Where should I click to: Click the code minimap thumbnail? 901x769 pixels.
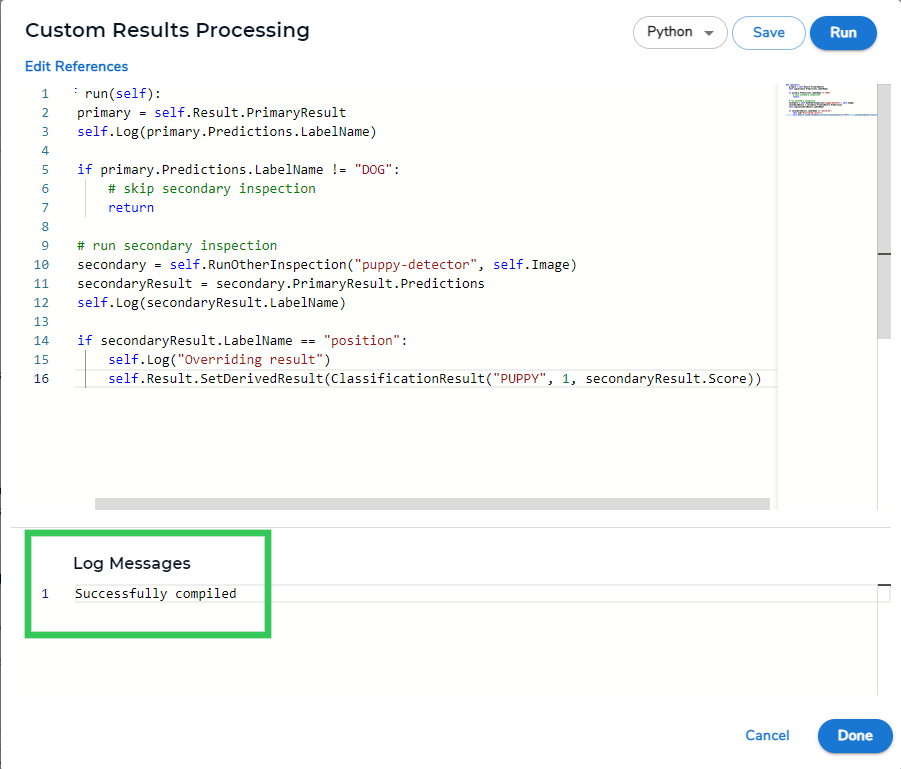pos(830,101)
